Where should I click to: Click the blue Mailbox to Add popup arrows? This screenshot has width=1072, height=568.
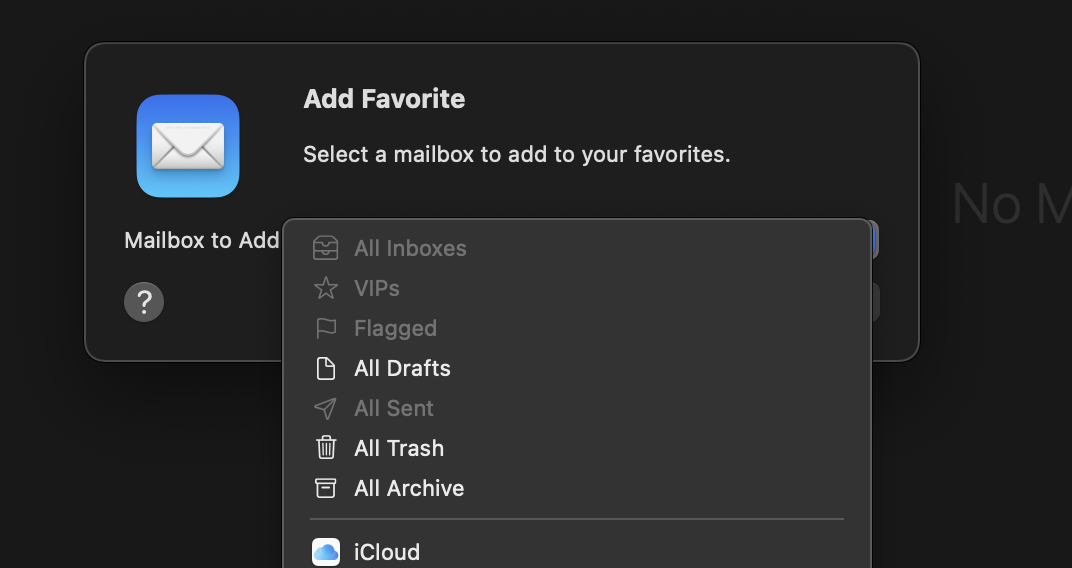874,240
